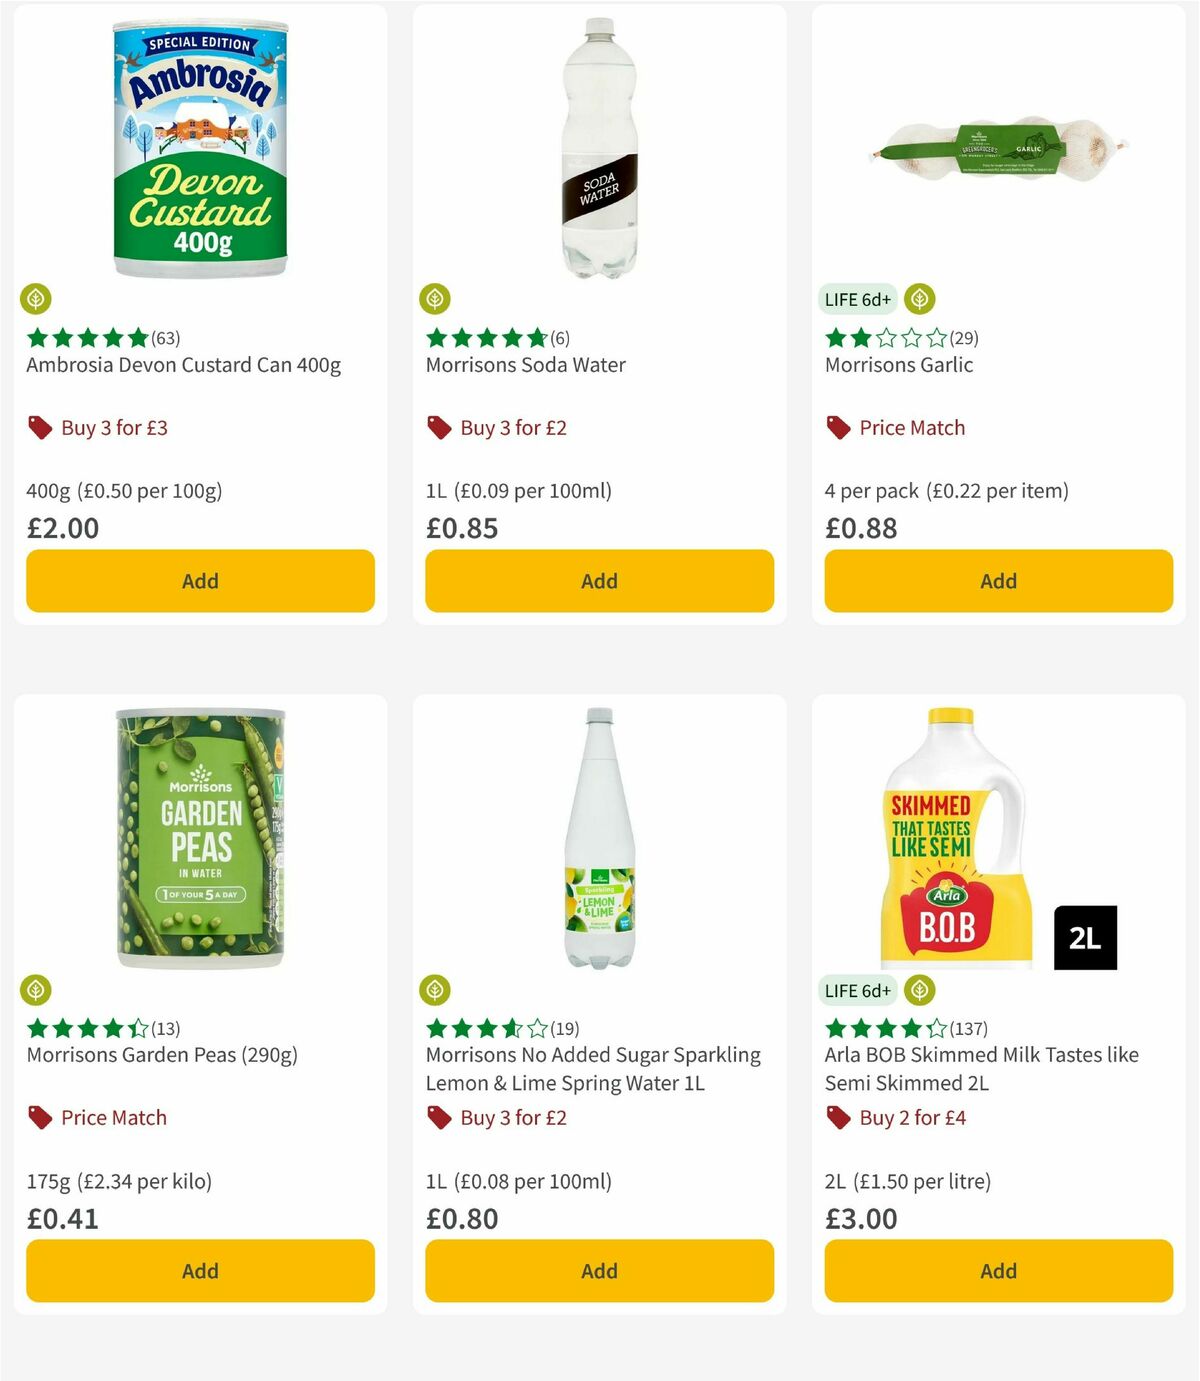Add Arla BOB Skimmed Milk to basket
This screenshot has height=1381, width=1200.
point(997,1271)
